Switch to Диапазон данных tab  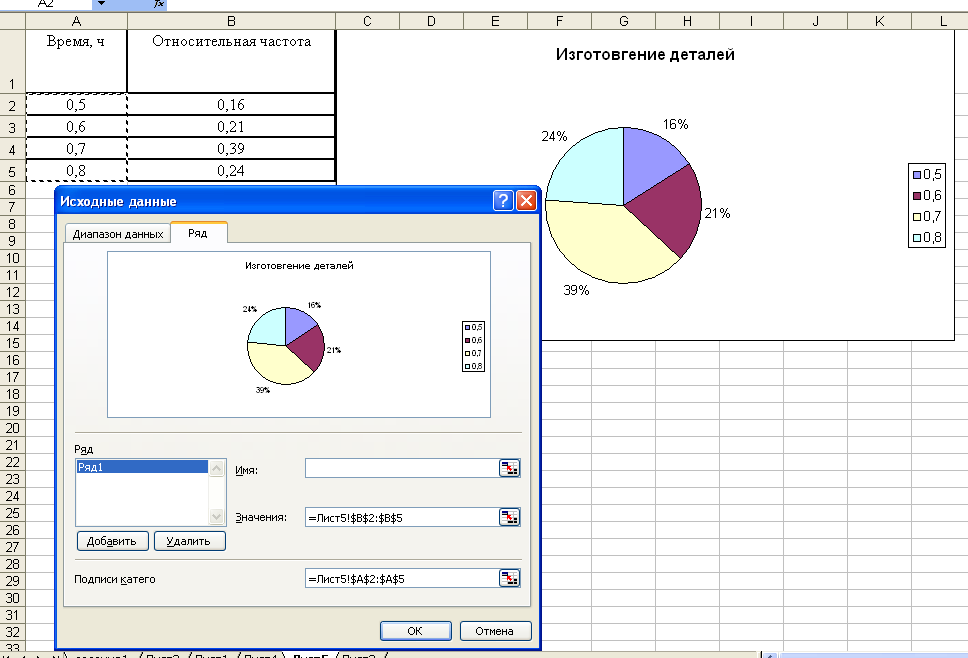(x=118, y=234)
